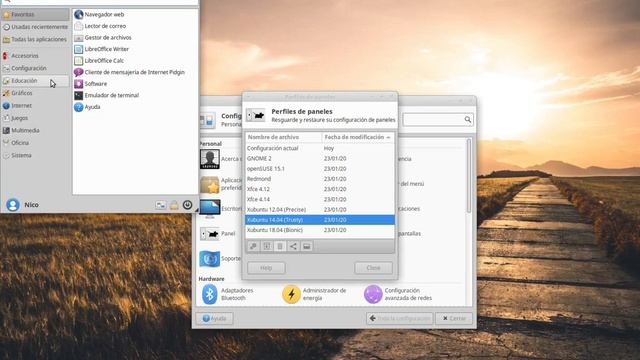Viewport: 640px width, 360px height.
Task: Open the settings icon in menu footer
Action: click(x=161, y=205)
